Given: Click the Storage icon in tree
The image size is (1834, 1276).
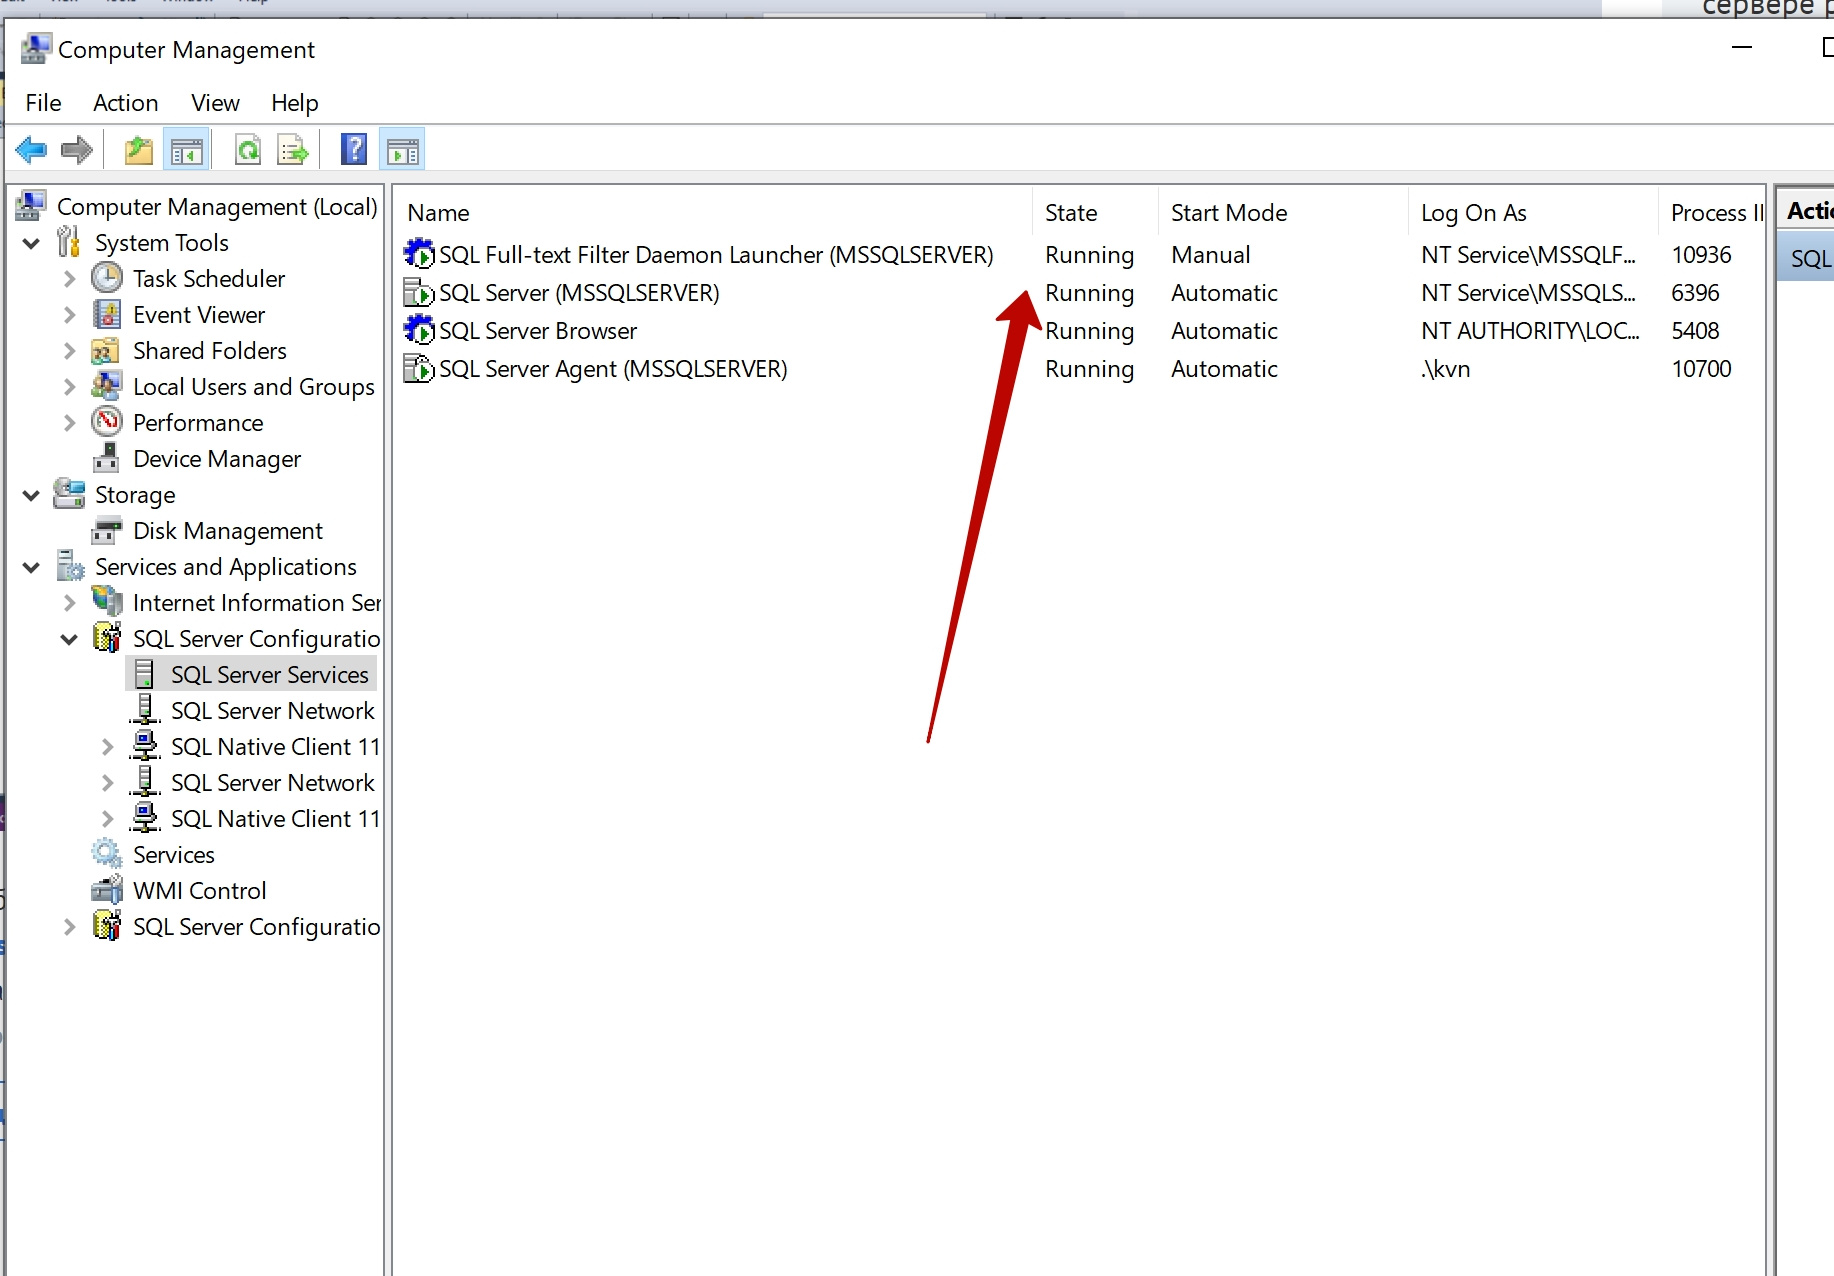Looking at the screenshot, I should 69,494.
